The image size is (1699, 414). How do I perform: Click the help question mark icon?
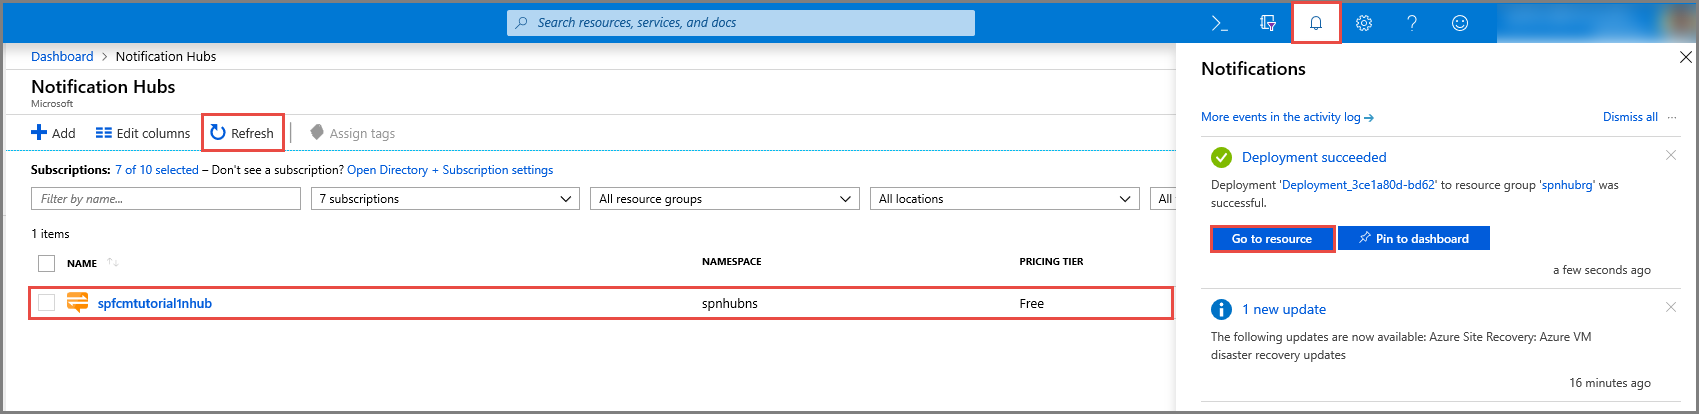[x=1412, y=23]
